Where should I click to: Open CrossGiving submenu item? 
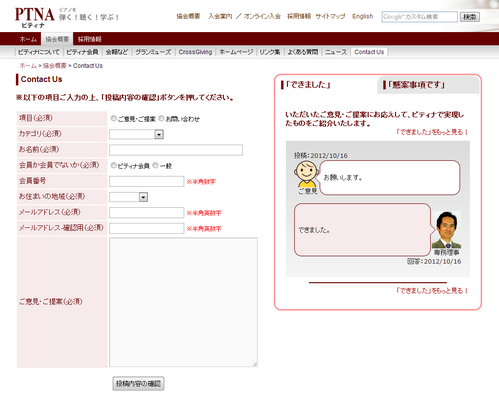point(195,52)
